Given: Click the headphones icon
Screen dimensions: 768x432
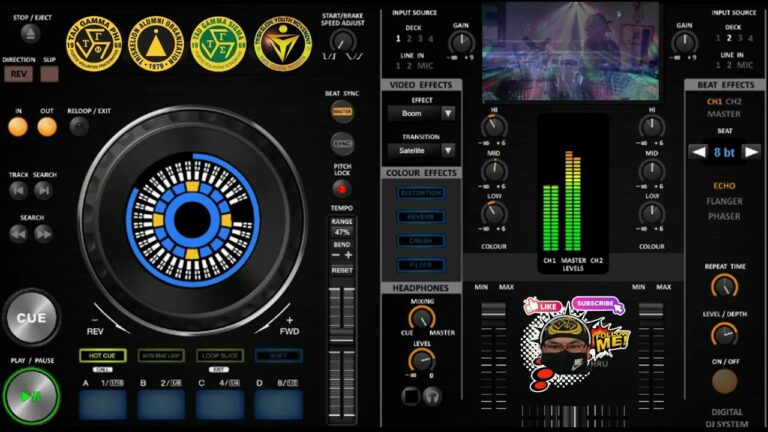Looking at the screenshot, I should click(432, 396).
